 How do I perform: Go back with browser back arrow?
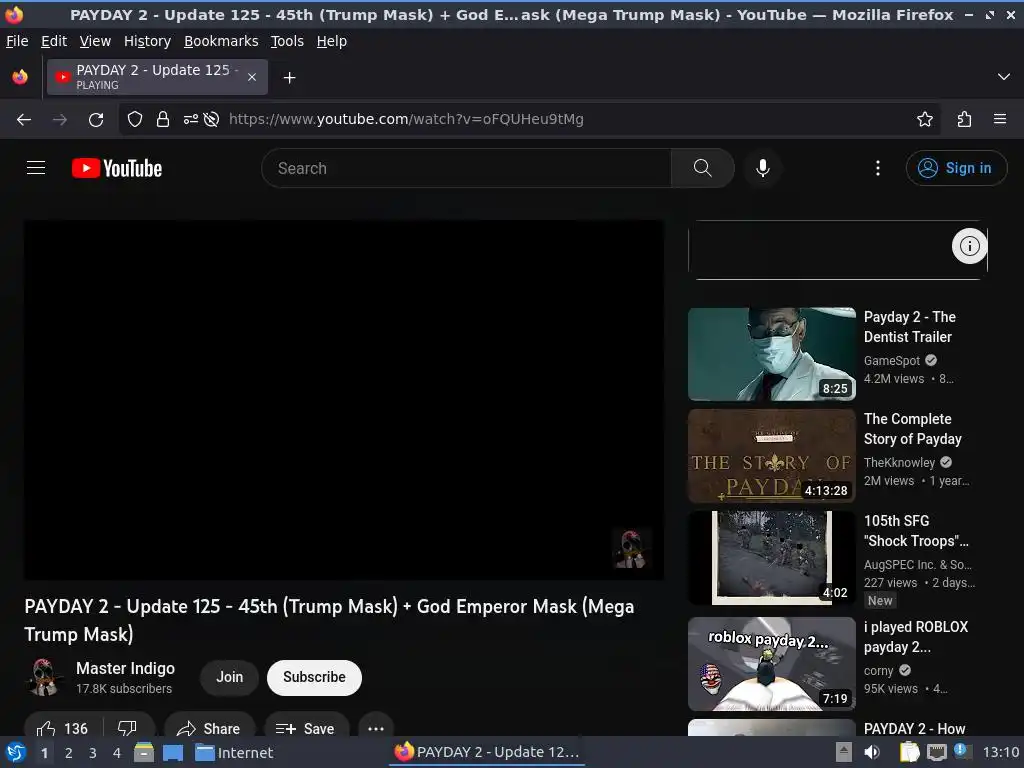pyautogui.click(x=24, y=119)
